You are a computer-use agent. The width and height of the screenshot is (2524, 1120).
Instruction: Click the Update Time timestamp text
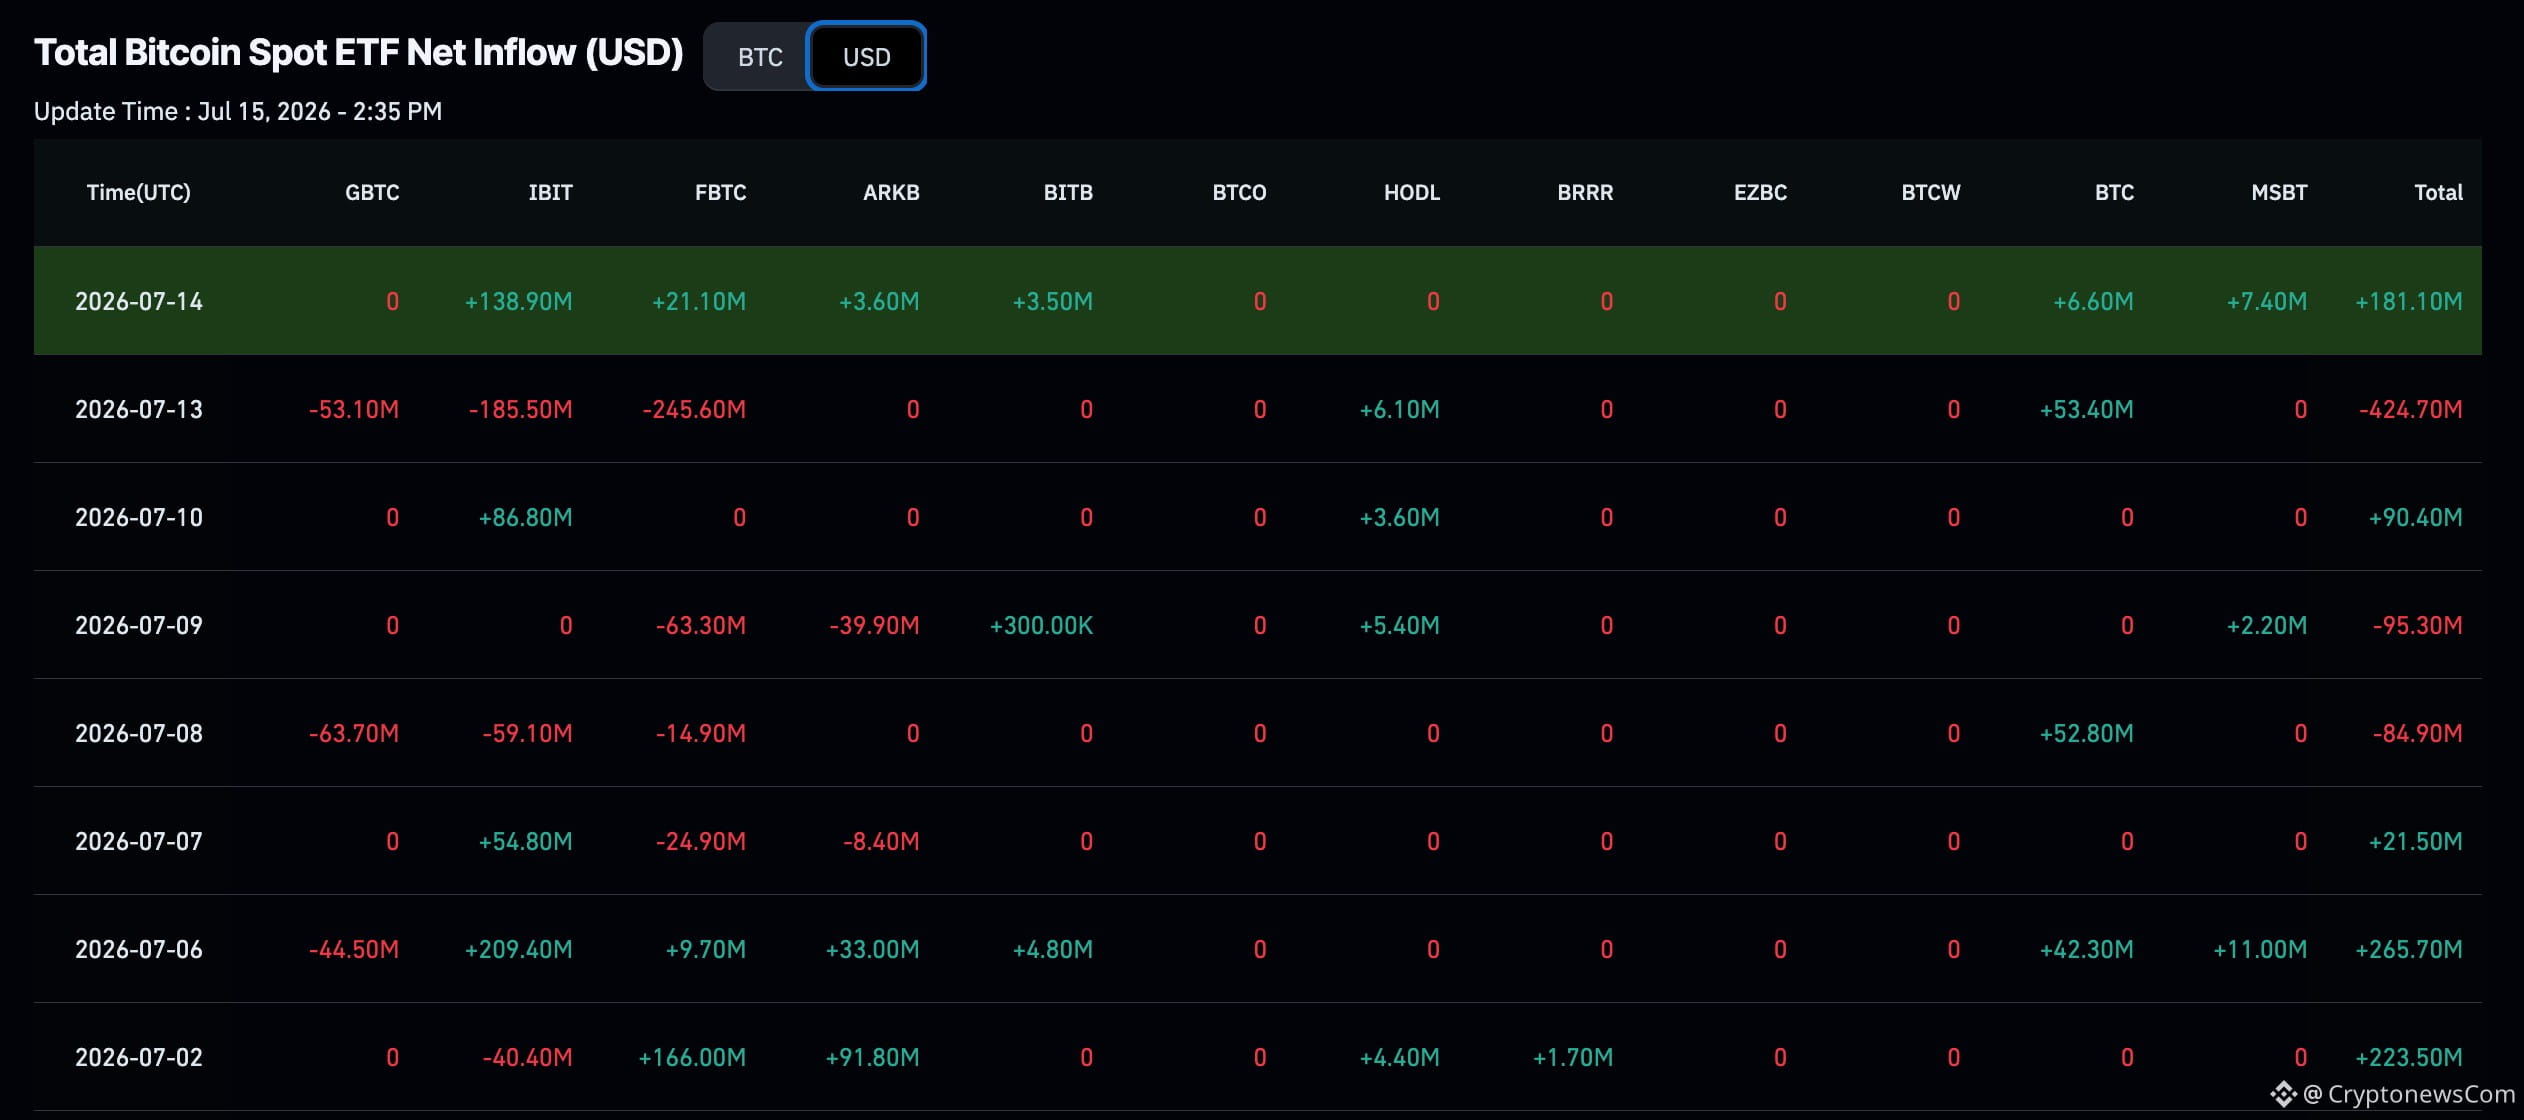pyautogui.click(x=238, y=111)
